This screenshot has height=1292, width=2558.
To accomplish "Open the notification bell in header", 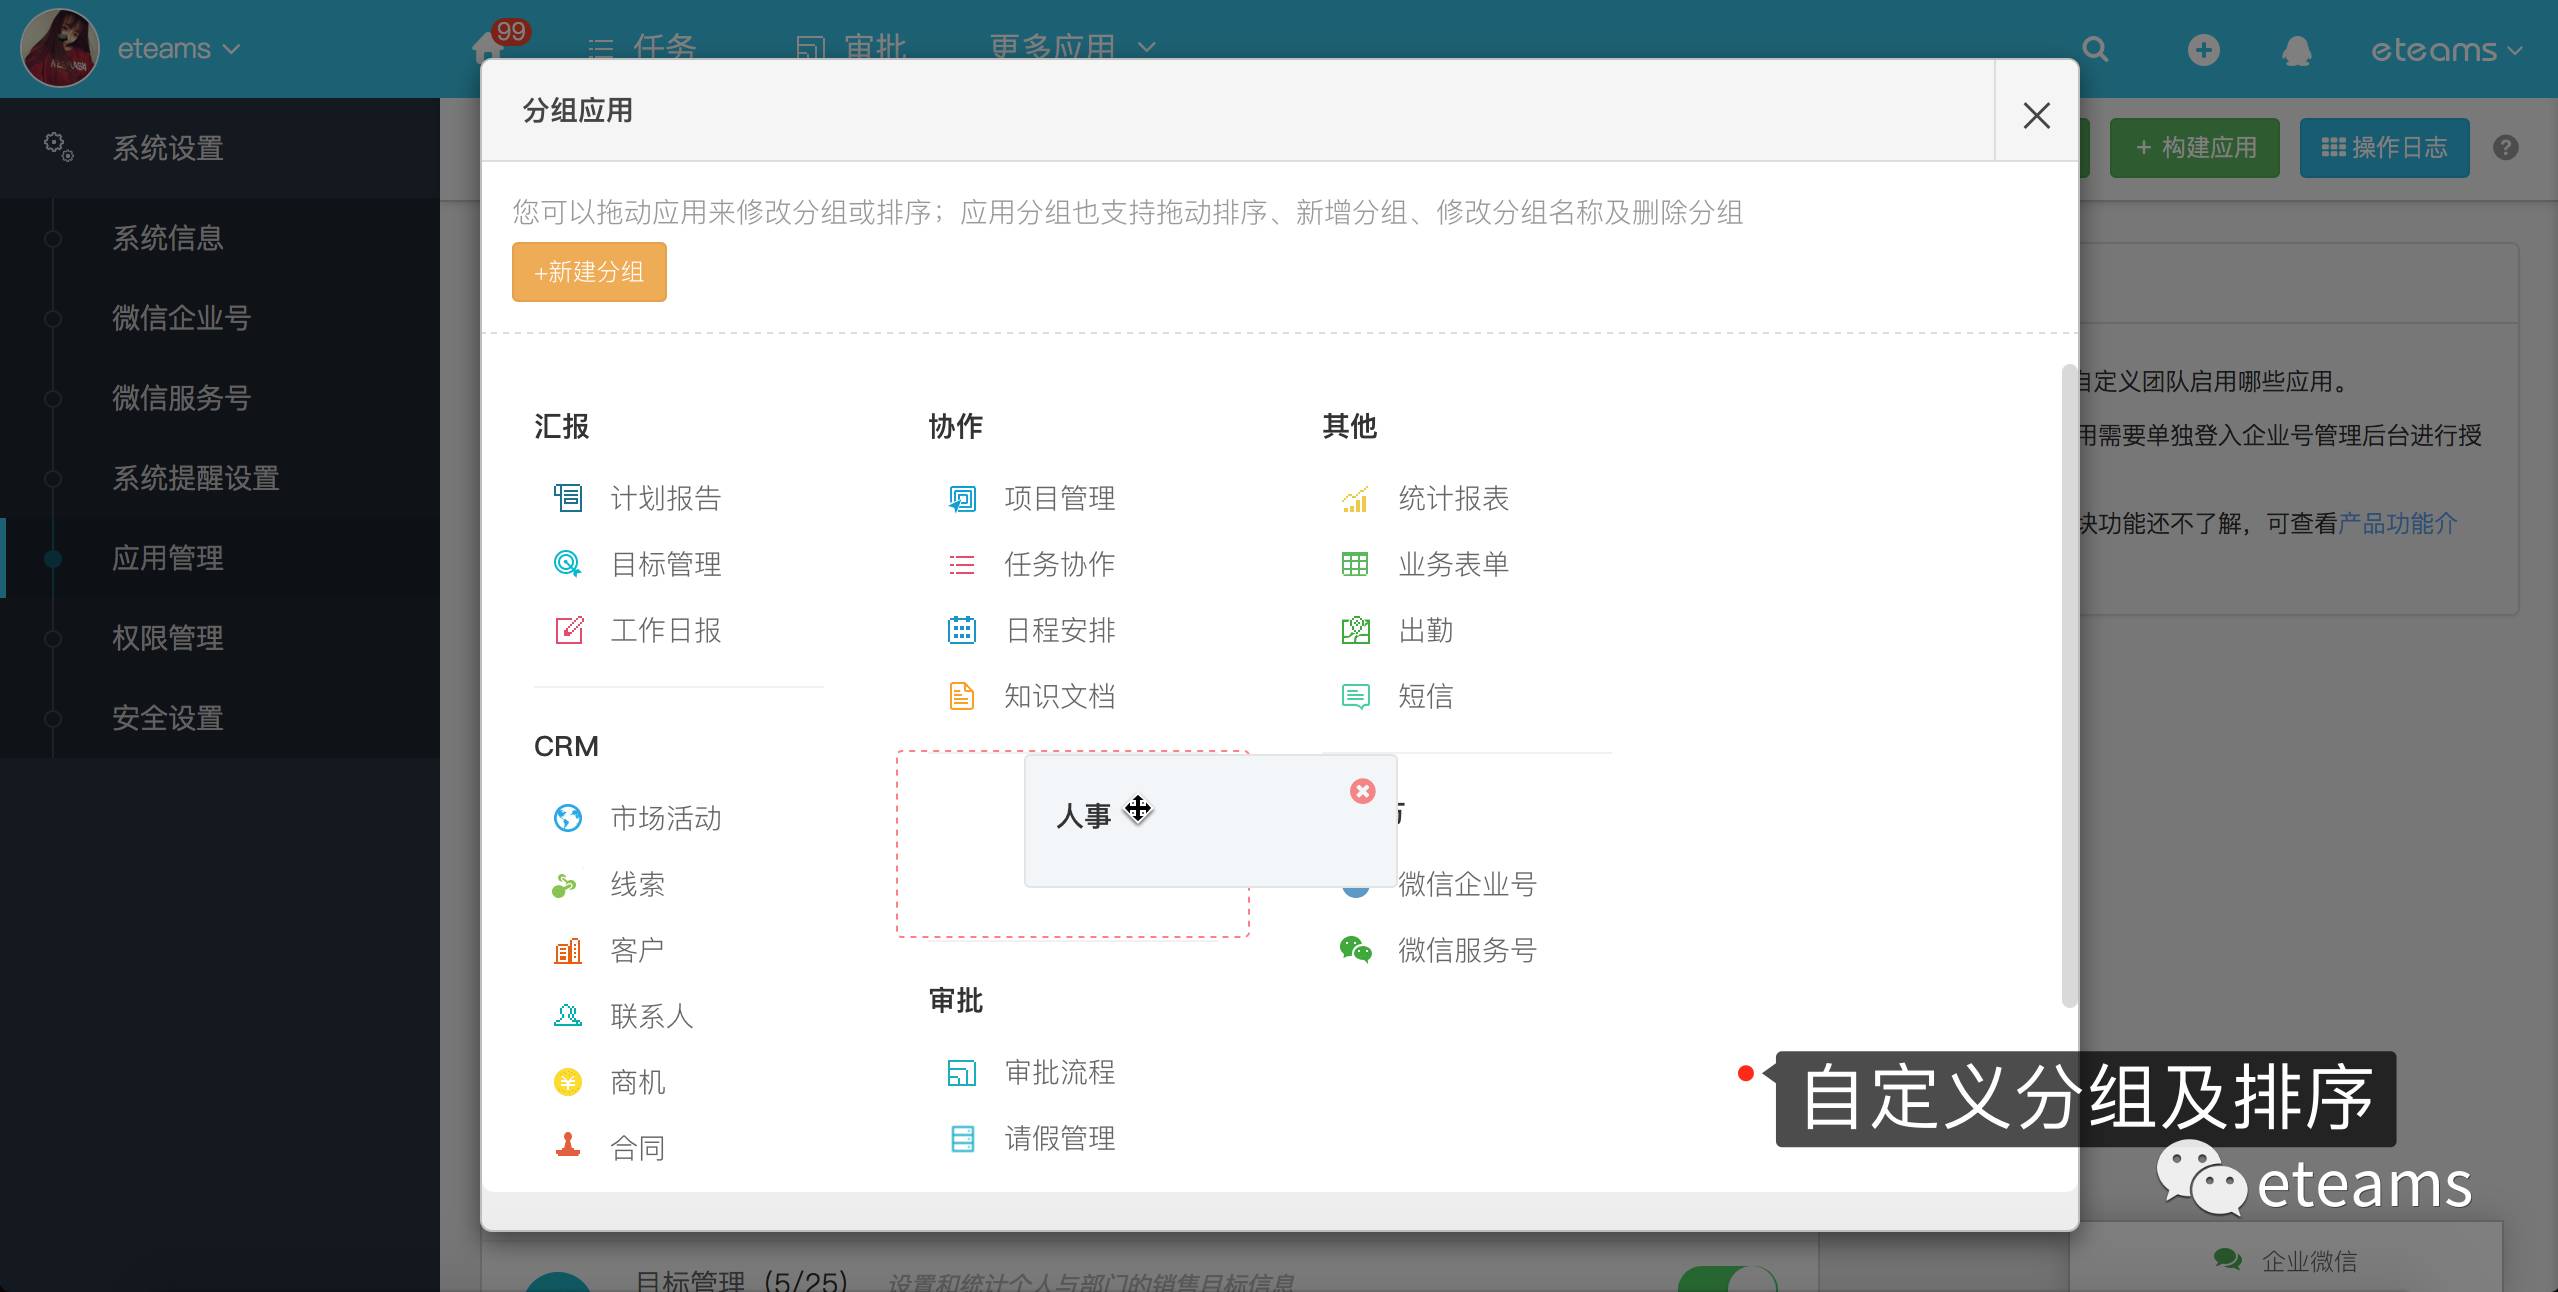I will coord(2296,50).
